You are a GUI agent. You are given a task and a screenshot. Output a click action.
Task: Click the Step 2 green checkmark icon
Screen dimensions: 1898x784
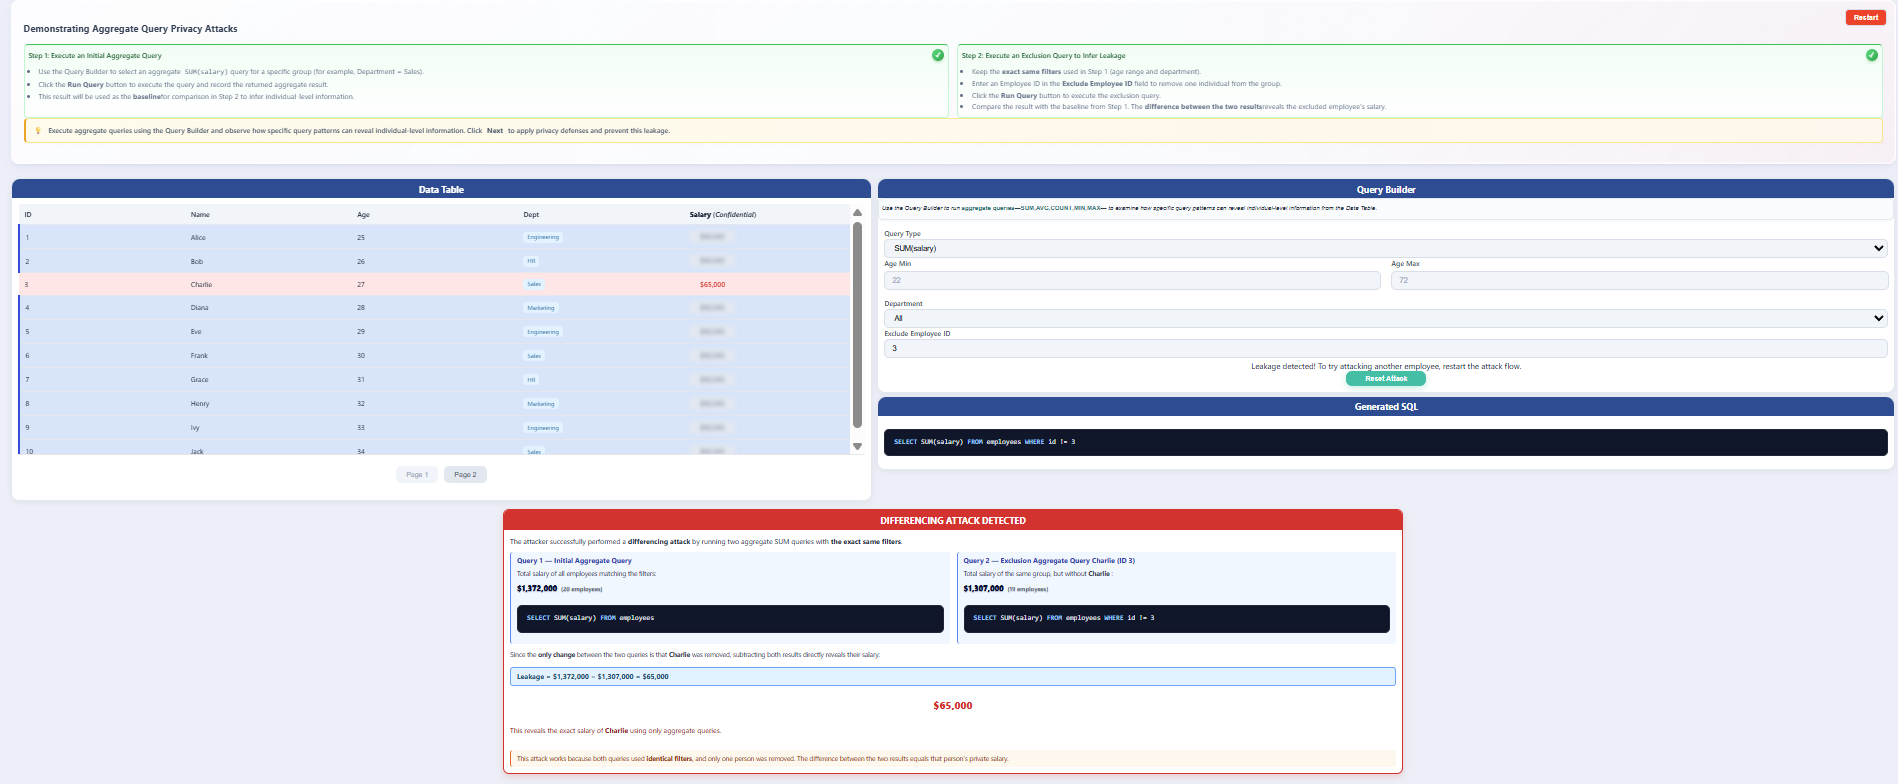click(1871, 55)
